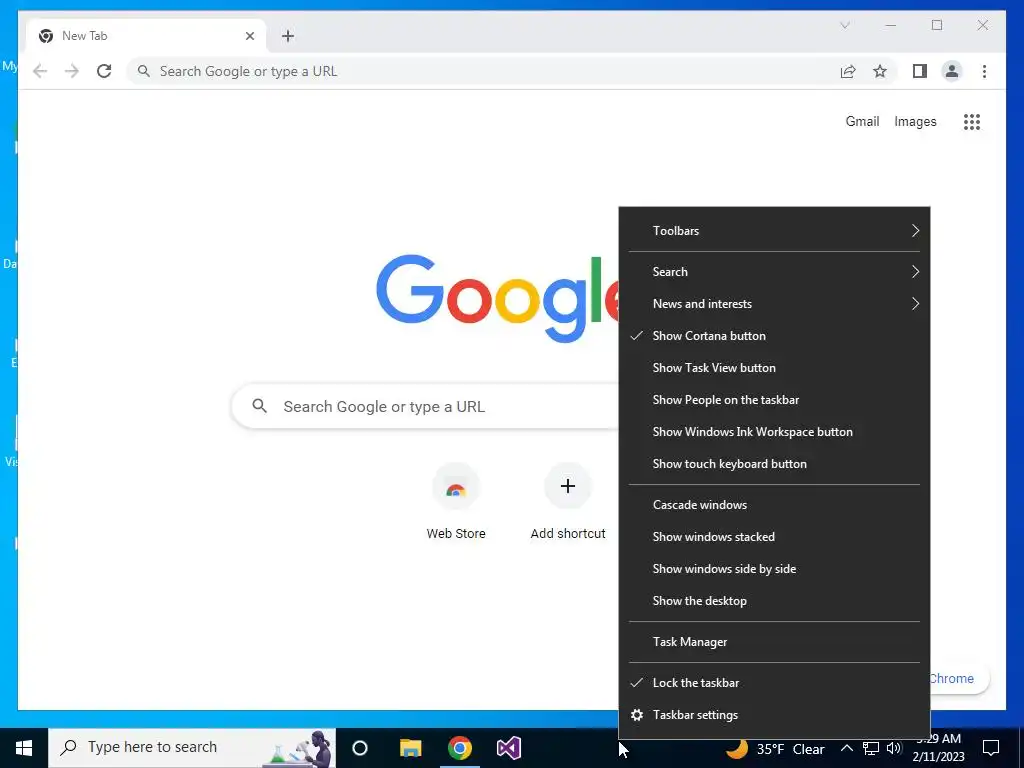Uncheck Show Cortana button
This screenshot has height=768, width=1024.
(x=774, y=336)
